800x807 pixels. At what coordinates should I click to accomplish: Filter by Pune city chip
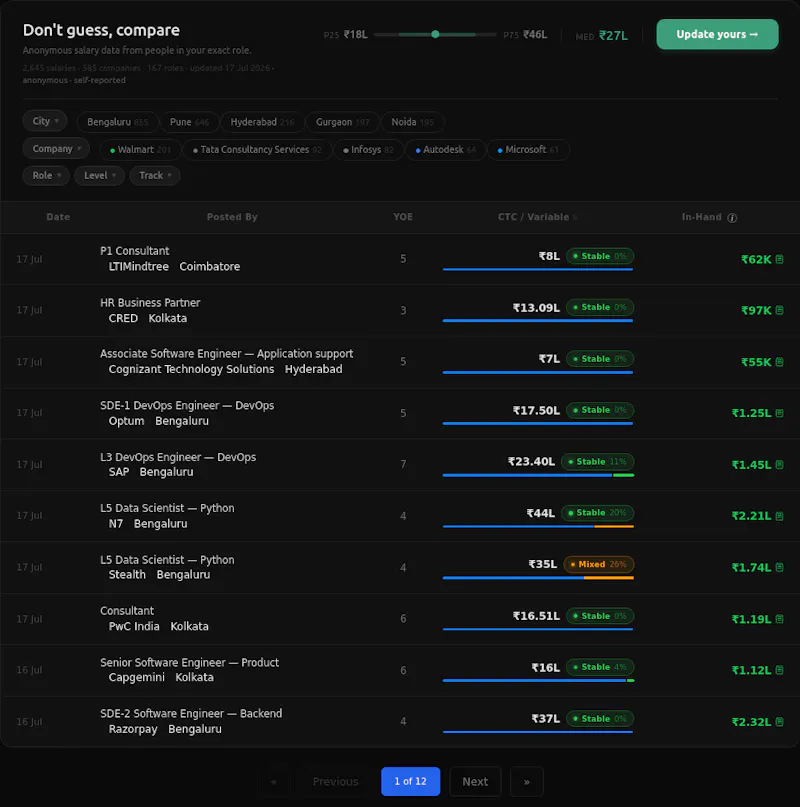coord(189,122)
